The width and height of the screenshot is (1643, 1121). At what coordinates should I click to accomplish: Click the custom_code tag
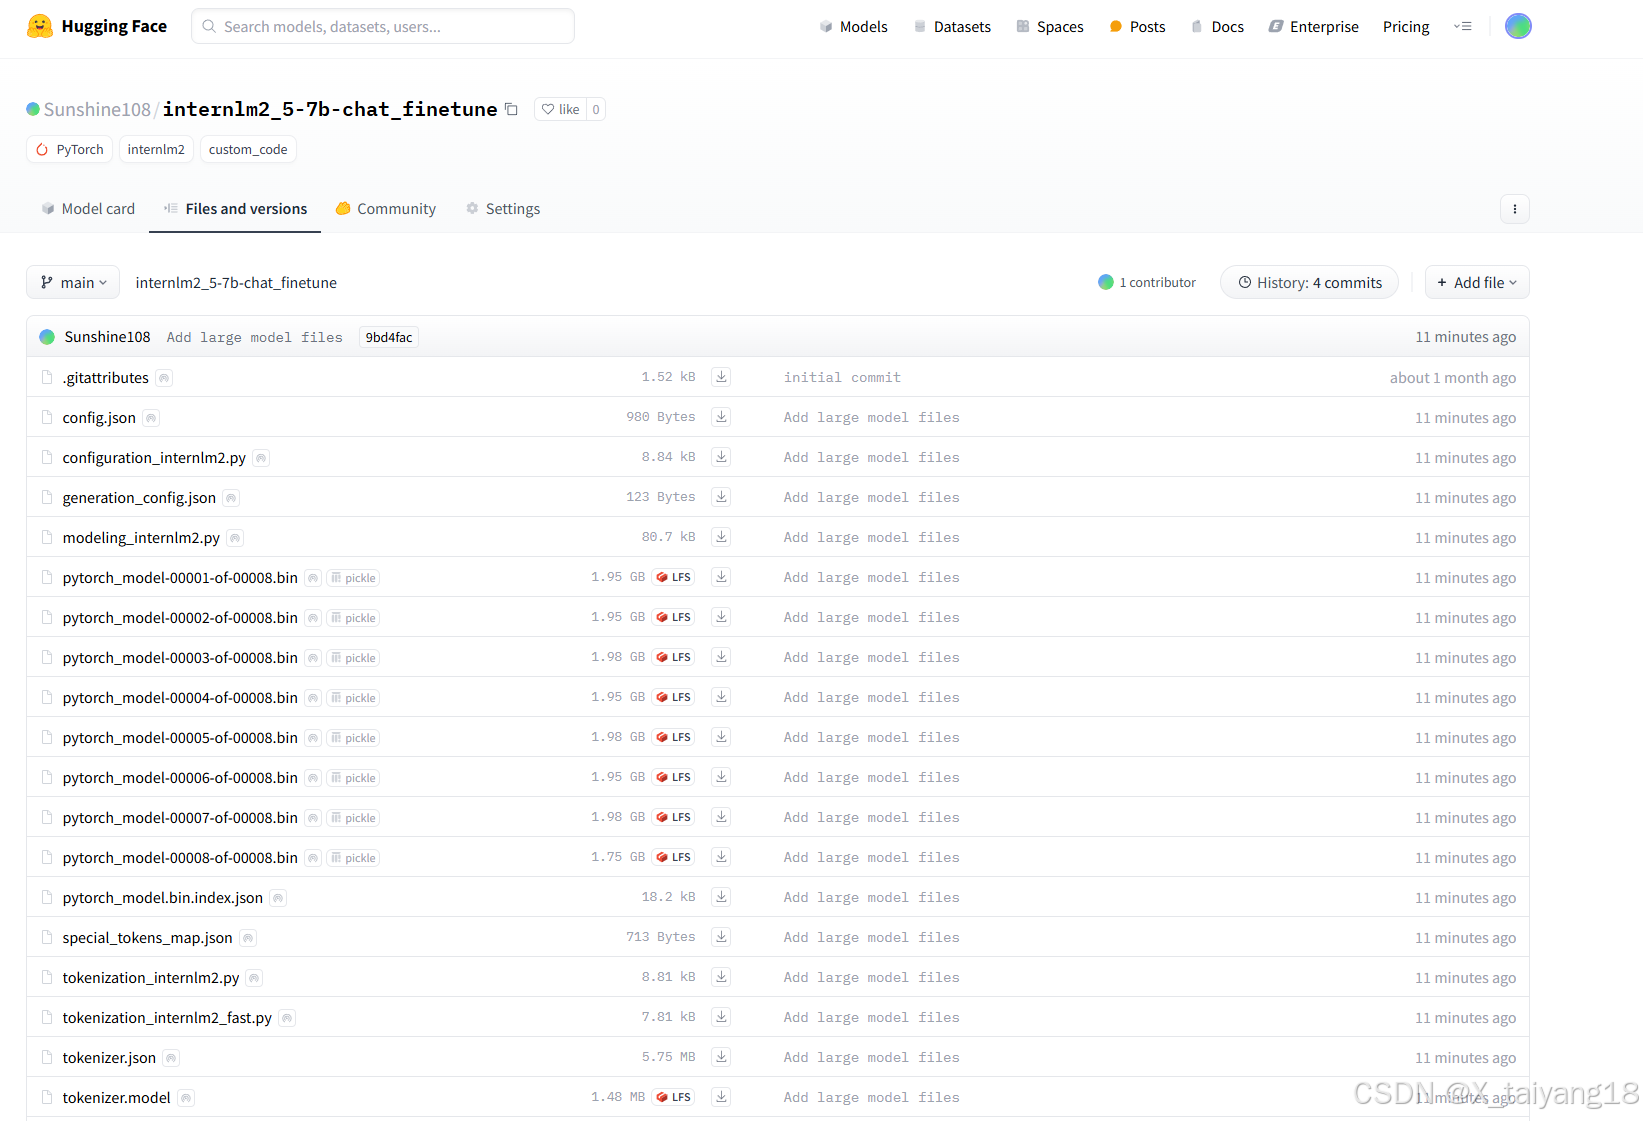(x=248, y=149)
